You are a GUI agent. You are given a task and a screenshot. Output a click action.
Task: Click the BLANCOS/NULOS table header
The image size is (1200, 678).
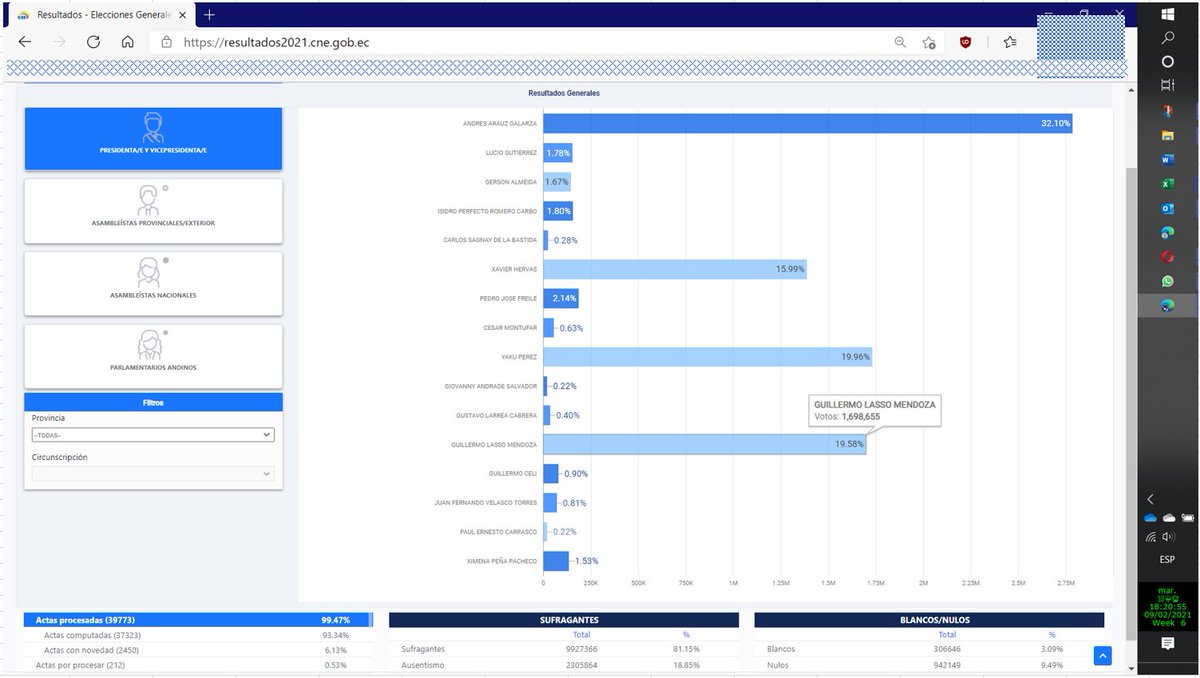coord(929,620)
